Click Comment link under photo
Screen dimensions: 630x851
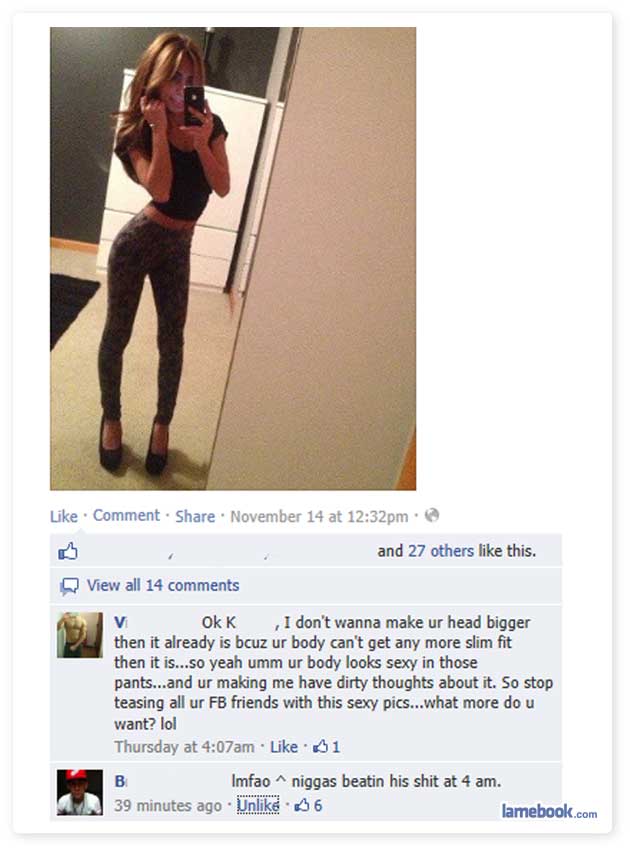[x=126, y=515]
